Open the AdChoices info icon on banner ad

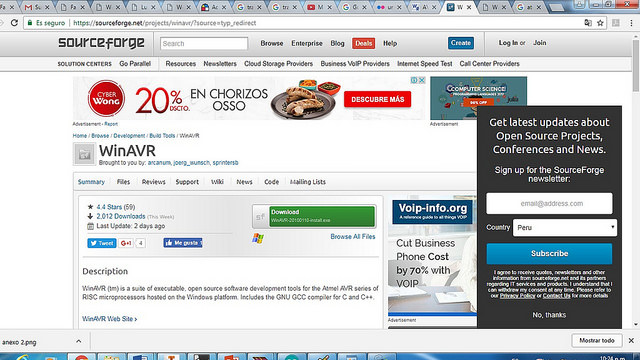(x=414, y=80)
